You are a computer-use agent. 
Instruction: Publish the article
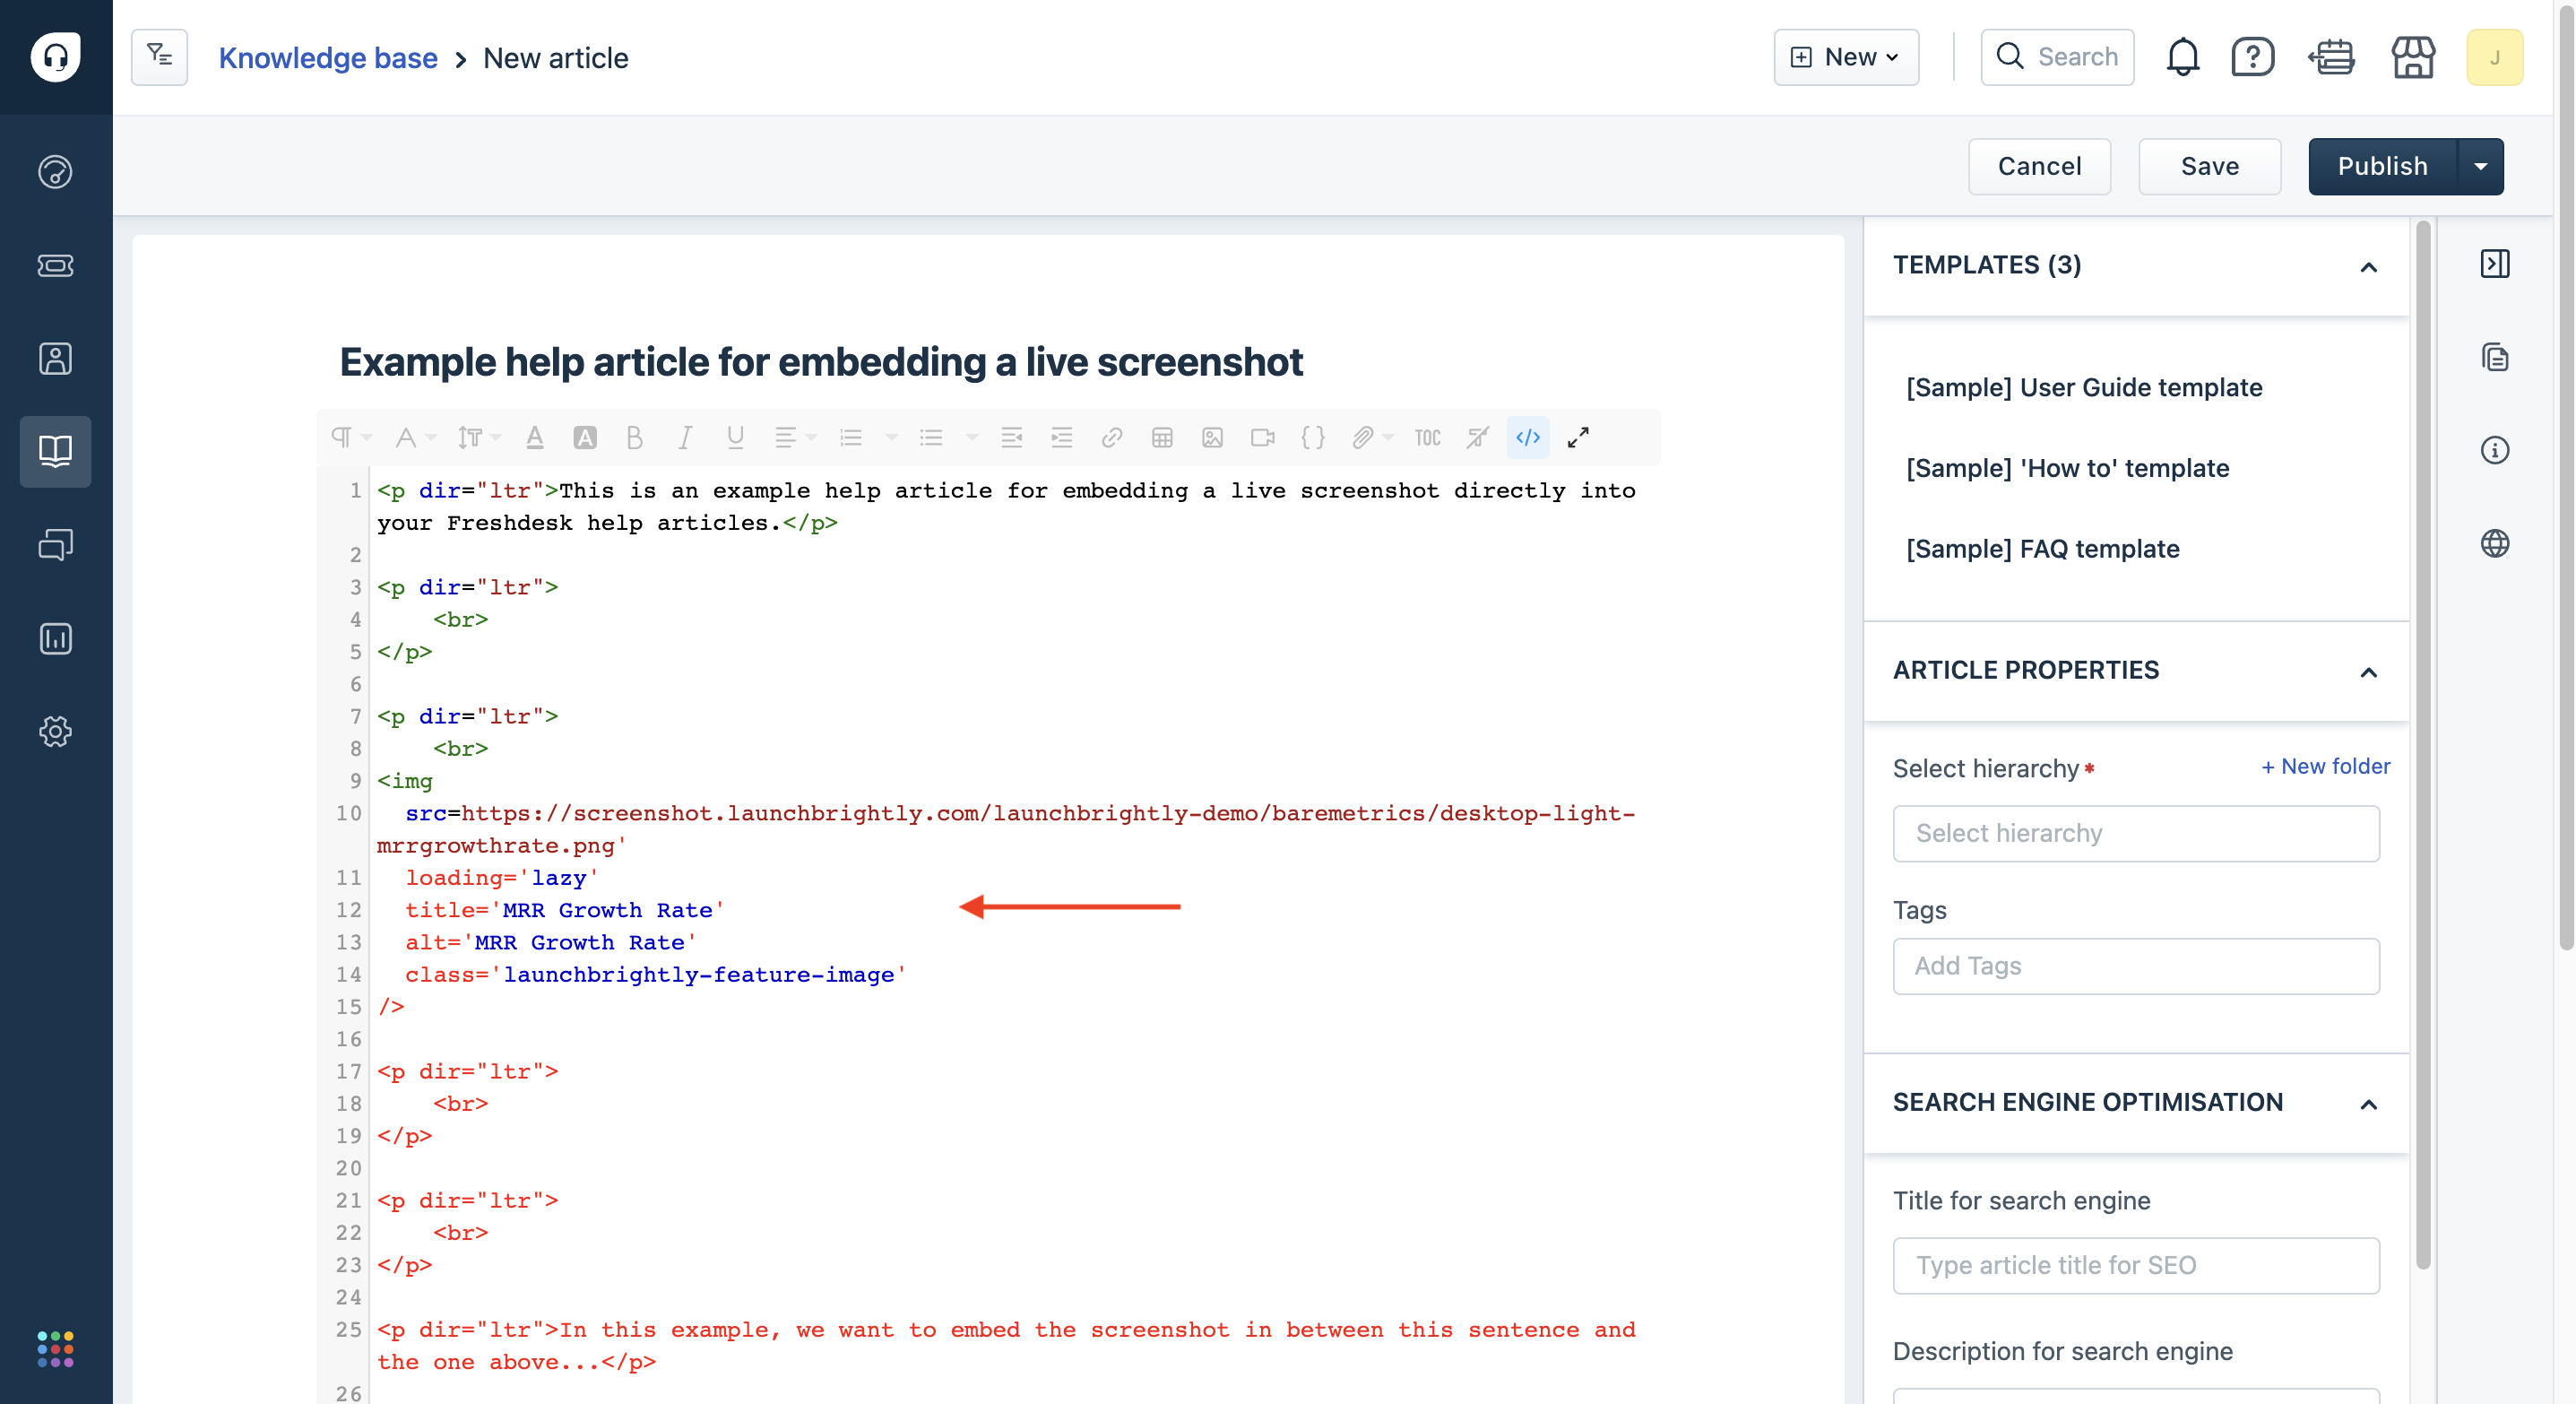click(x=2382, y=166)
